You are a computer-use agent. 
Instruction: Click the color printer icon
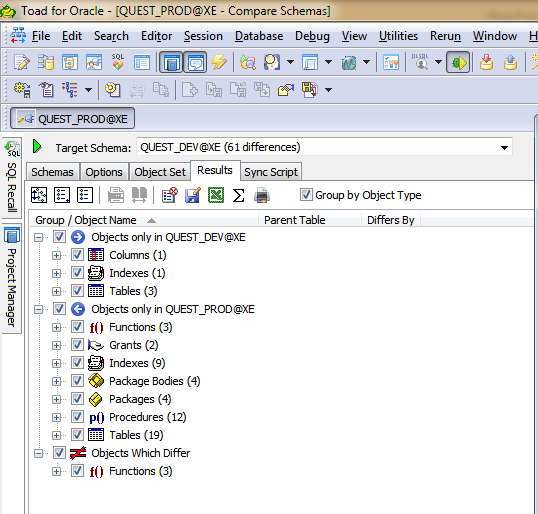point(262,195)
